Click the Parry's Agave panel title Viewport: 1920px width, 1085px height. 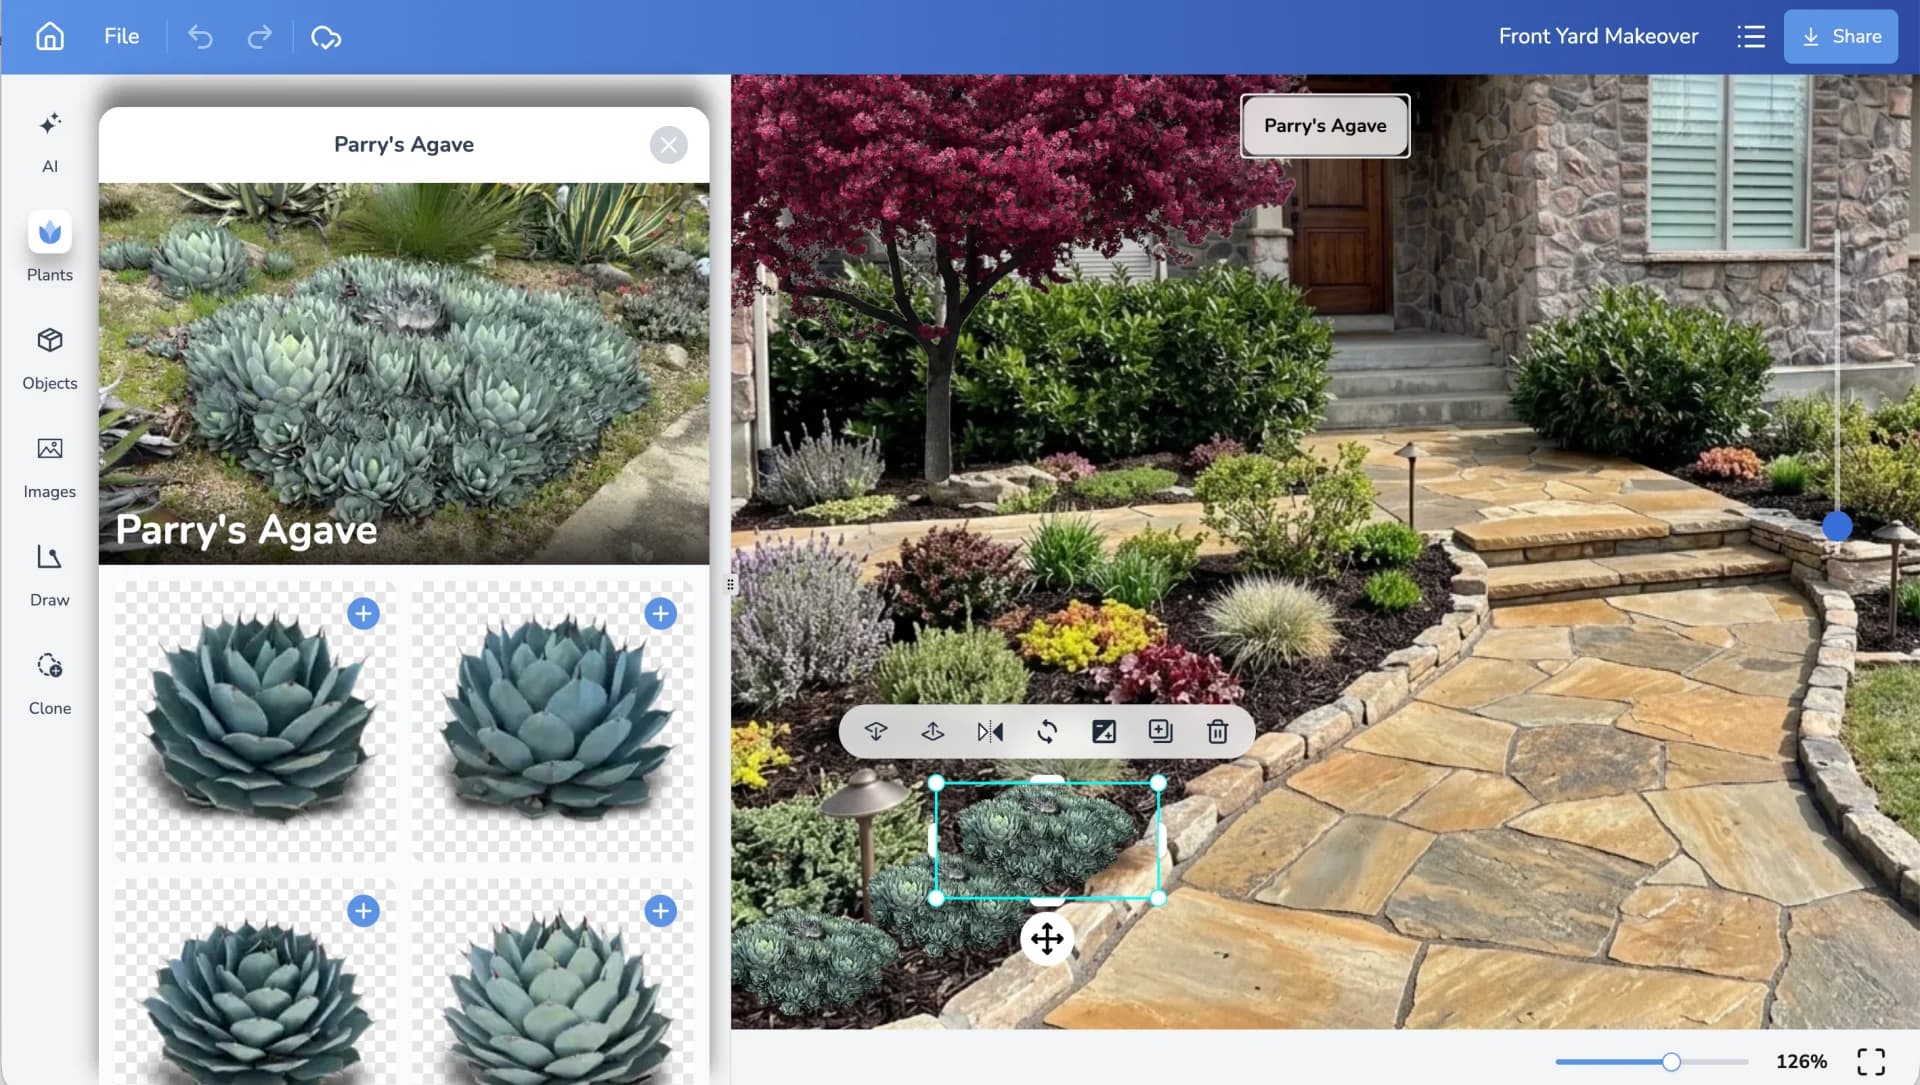[x=404, y=145]
